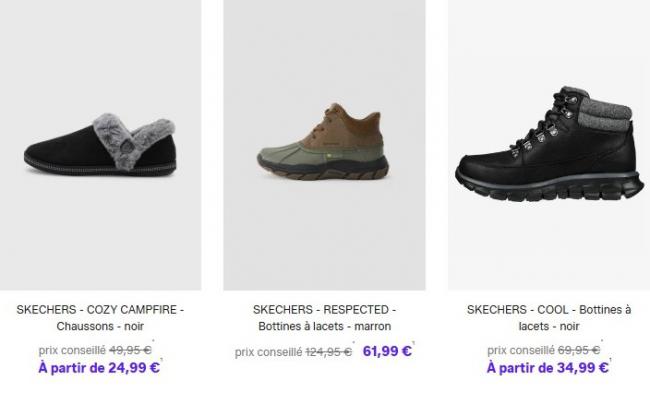Click the 'À partir de 34,99 €' price
The width and height of the screenshot is (650, 404).
[548, 368]
